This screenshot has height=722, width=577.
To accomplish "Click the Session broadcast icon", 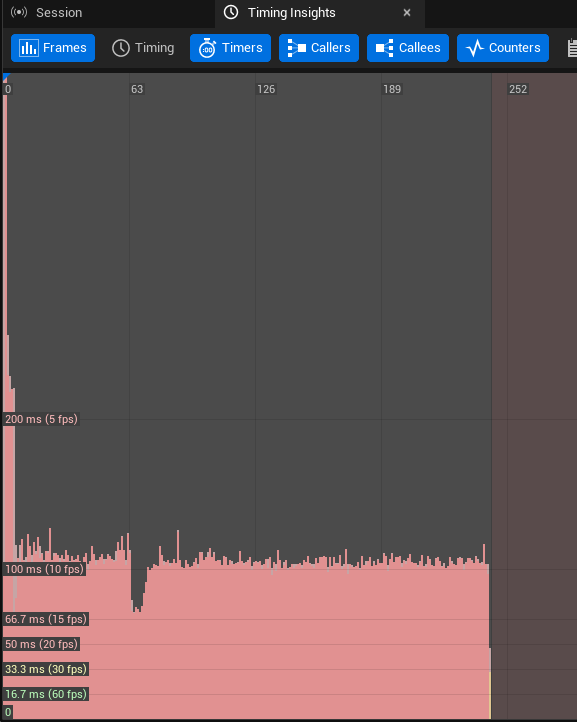I will [x=19, y=12].
